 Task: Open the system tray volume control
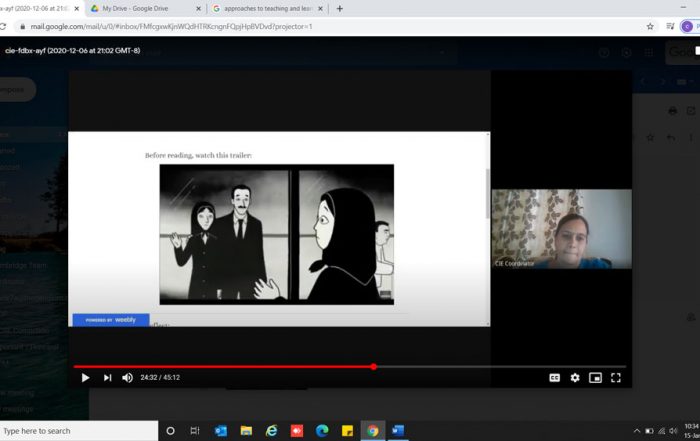tap(673, 431)
